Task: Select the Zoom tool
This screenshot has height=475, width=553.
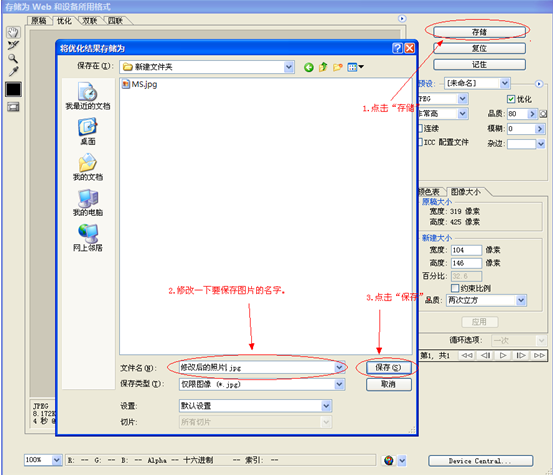Action: coord(13,58)
